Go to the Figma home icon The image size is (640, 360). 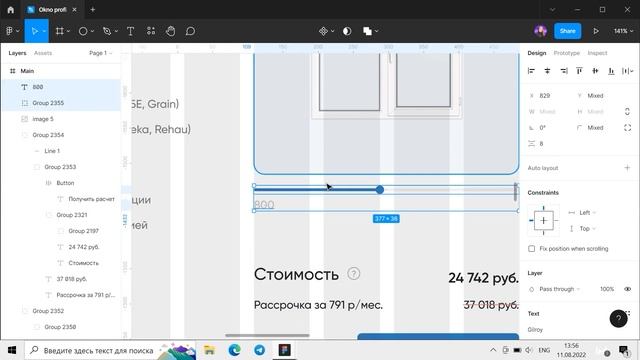coord(11,9)
